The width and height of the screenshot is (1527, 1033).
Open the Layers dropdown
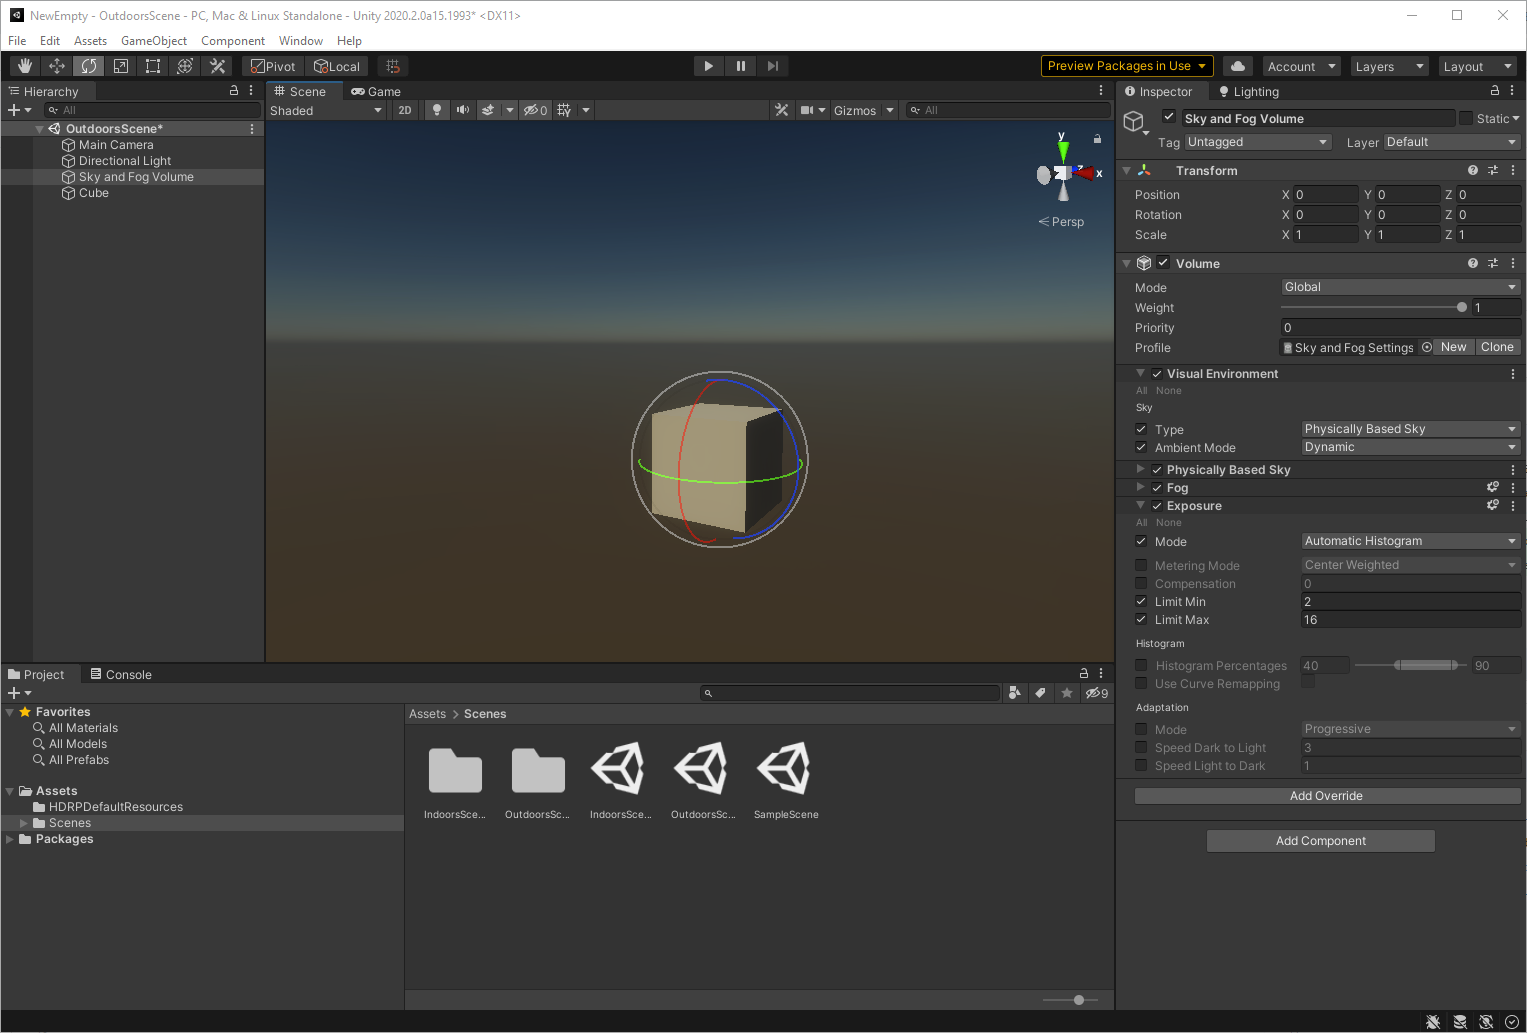(1389, 66)
